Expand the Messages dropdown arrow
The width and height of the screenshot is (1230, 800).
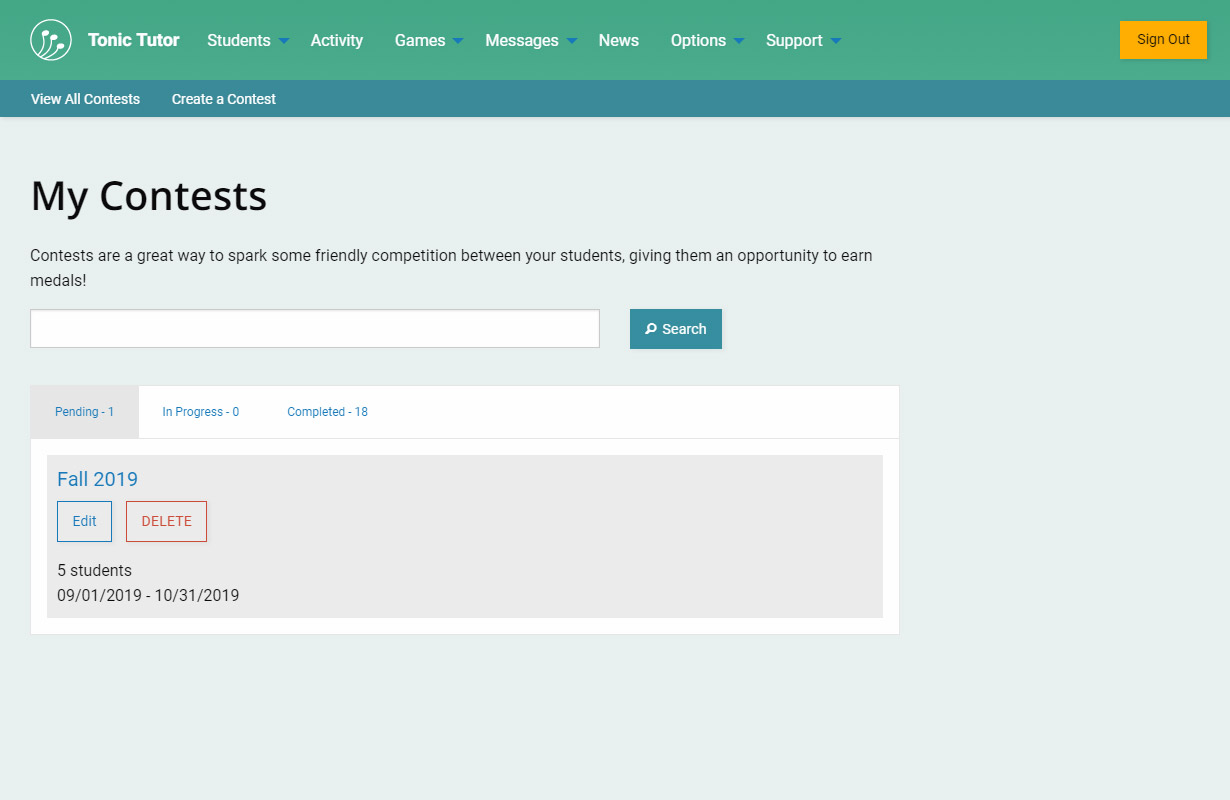572,41
